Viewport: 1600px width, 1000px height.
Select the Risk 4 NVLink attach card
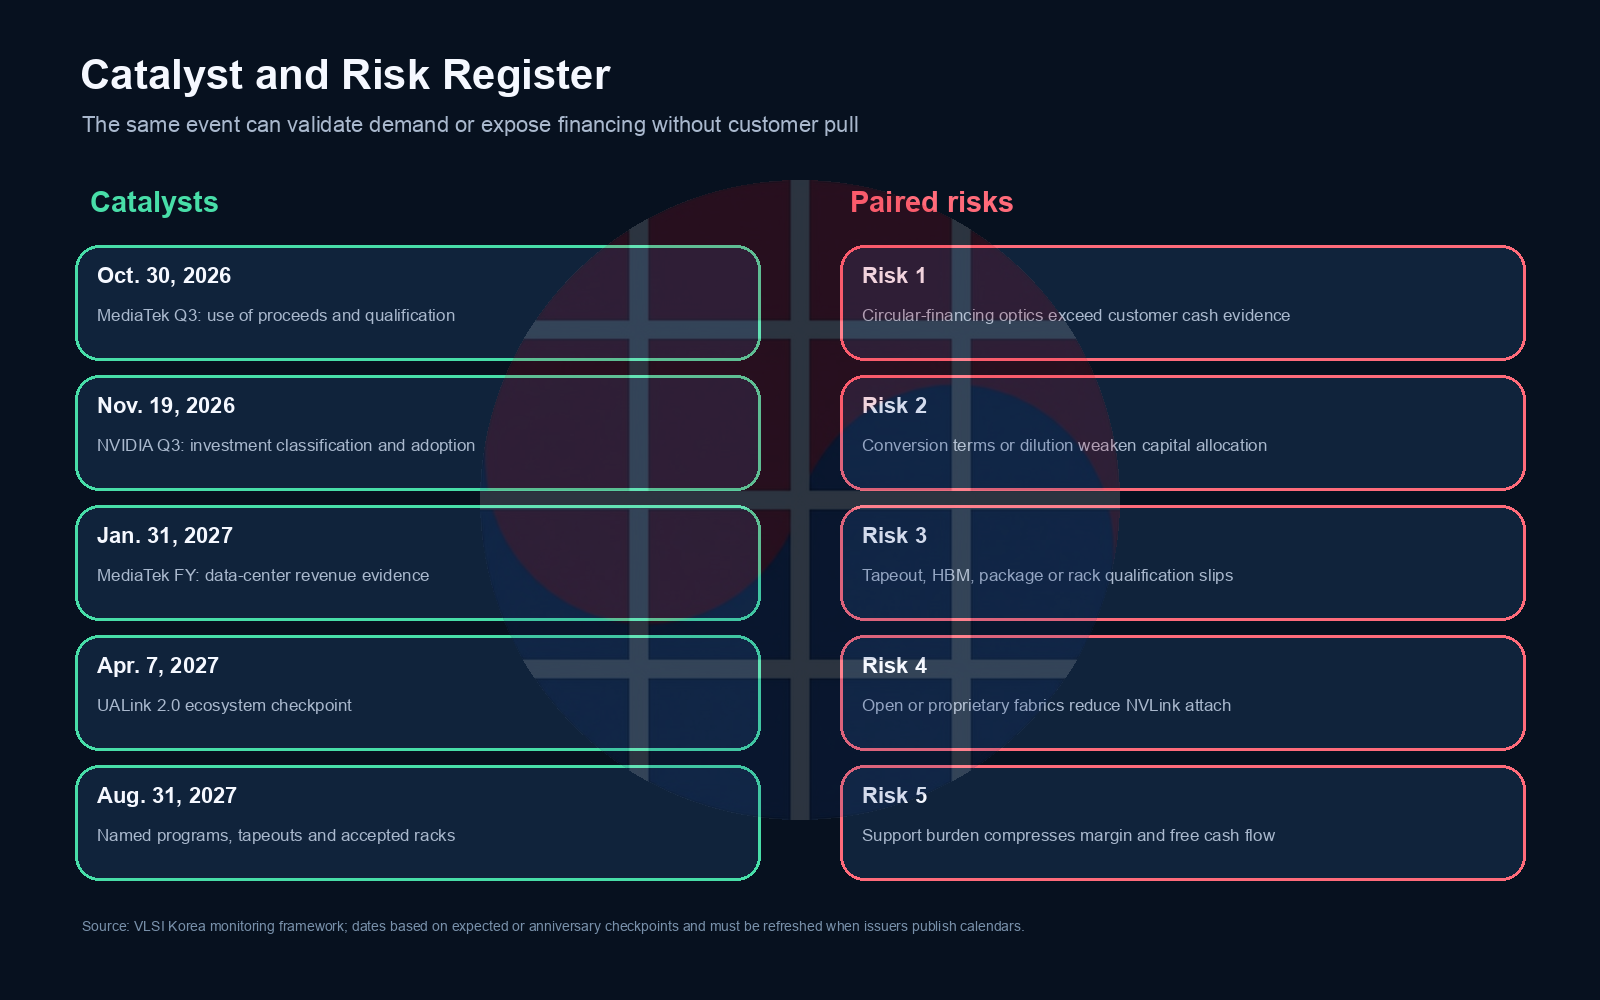1183,693
